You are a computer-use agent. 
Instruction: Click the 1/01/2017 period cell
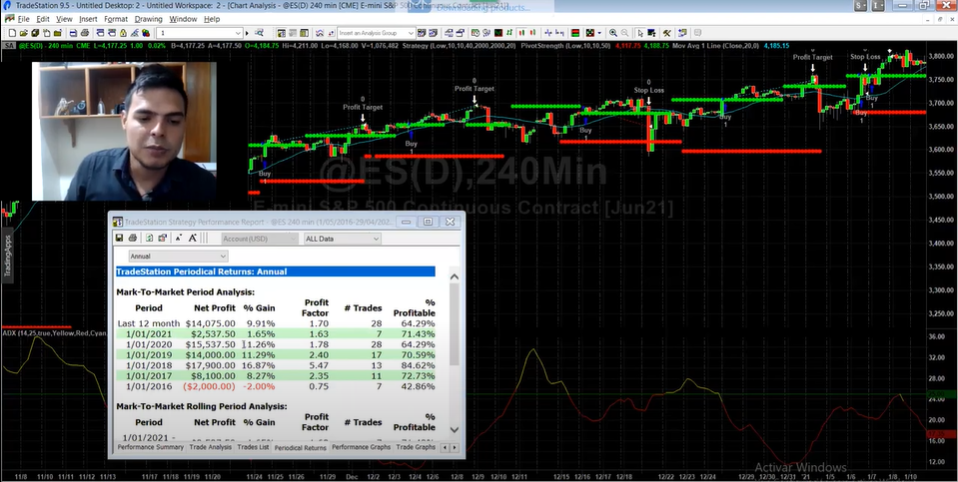pos(148,376)
